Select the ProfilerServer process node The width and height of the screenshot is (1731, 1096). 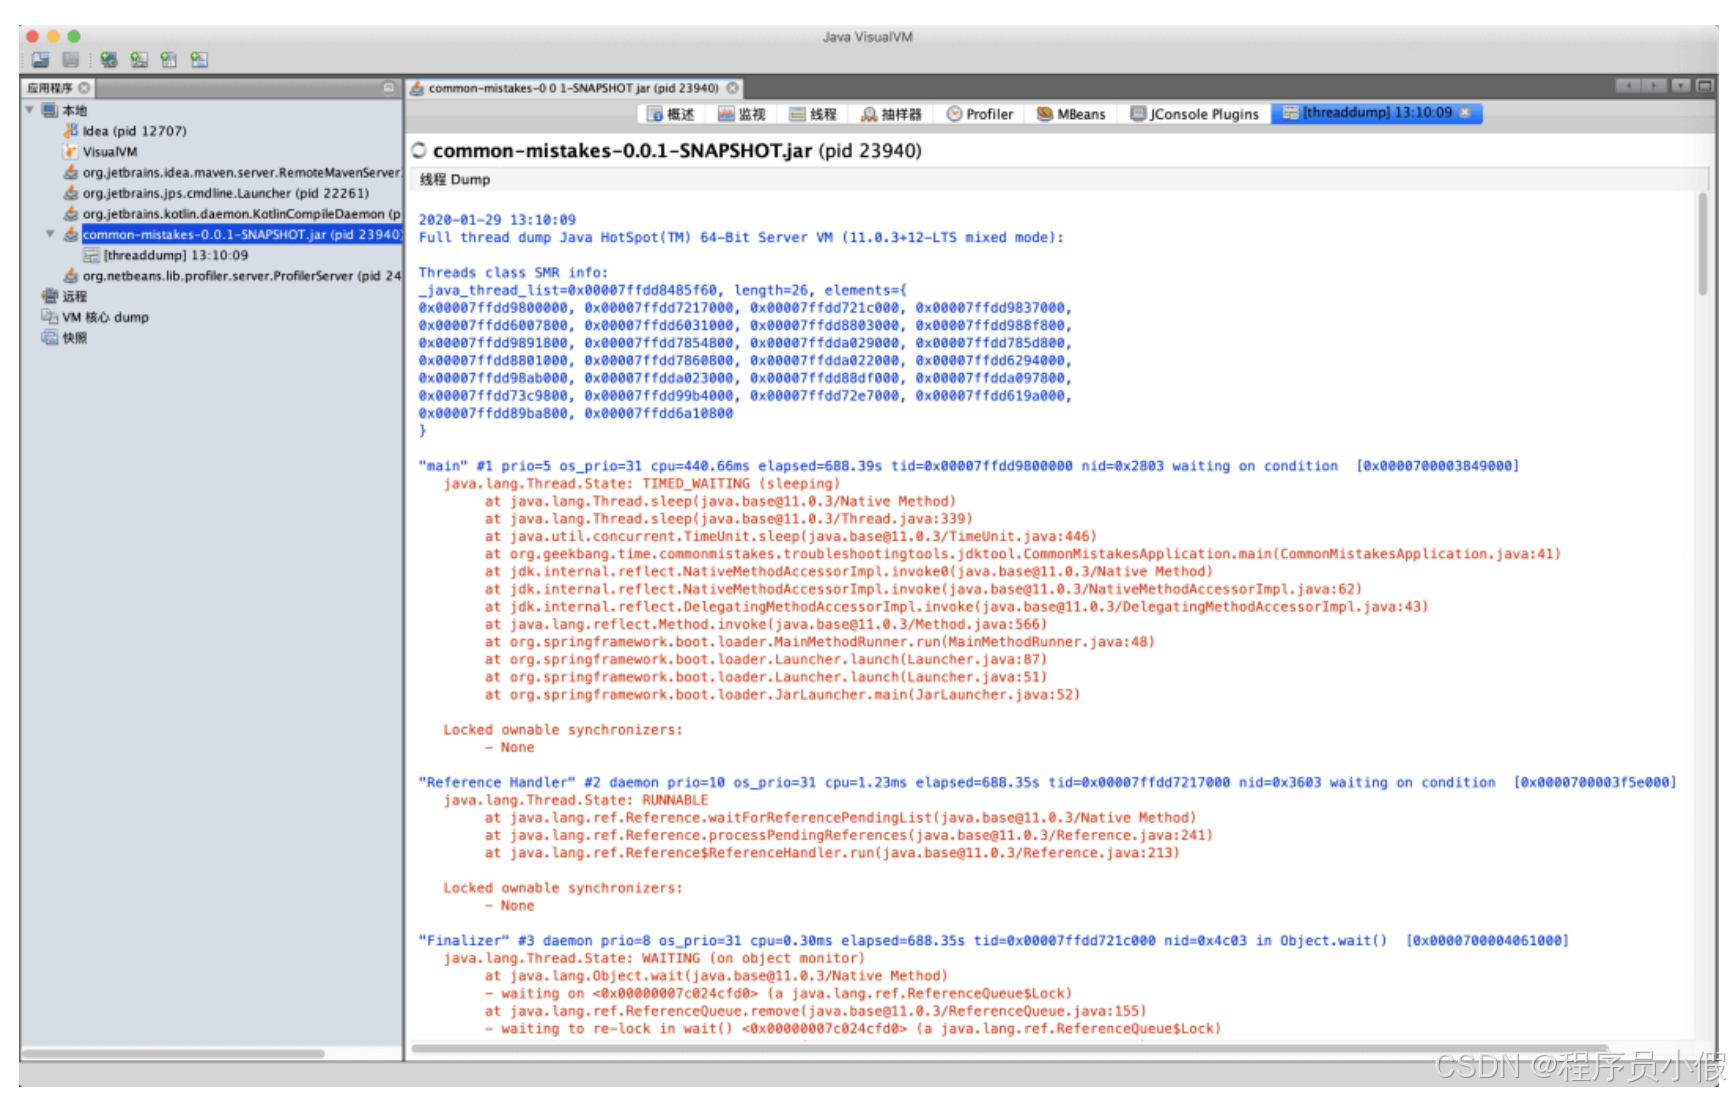coord(232,276)
